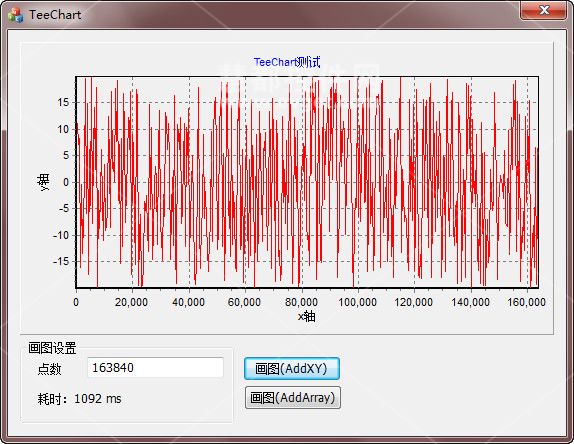
Task: Click the 40,000 x-axis label
Action: point(188,302)
